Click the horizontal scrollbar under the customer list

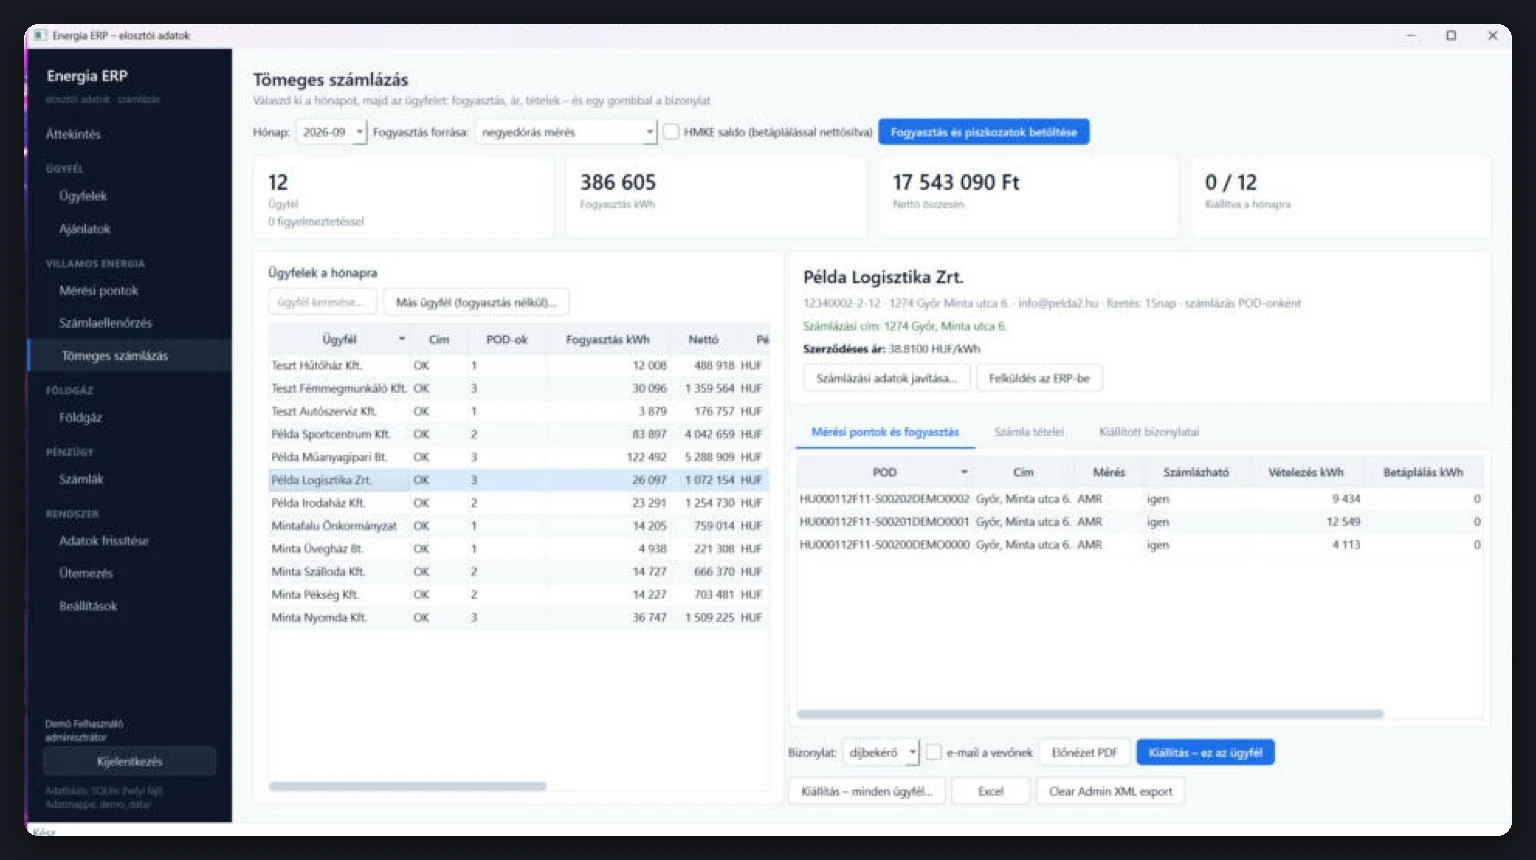click(408, 786)
